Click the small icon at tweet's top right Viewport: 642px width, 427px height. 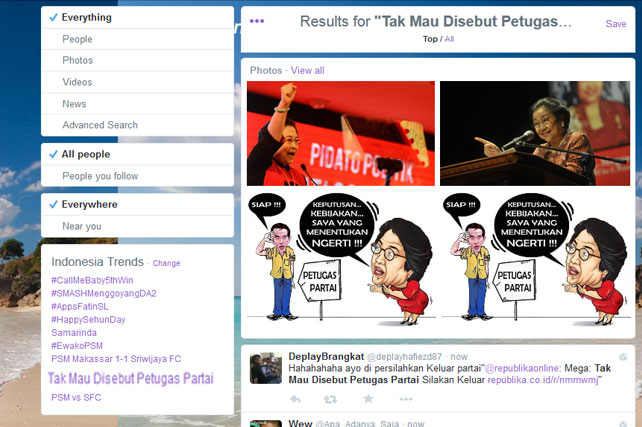tap(623, 357)
